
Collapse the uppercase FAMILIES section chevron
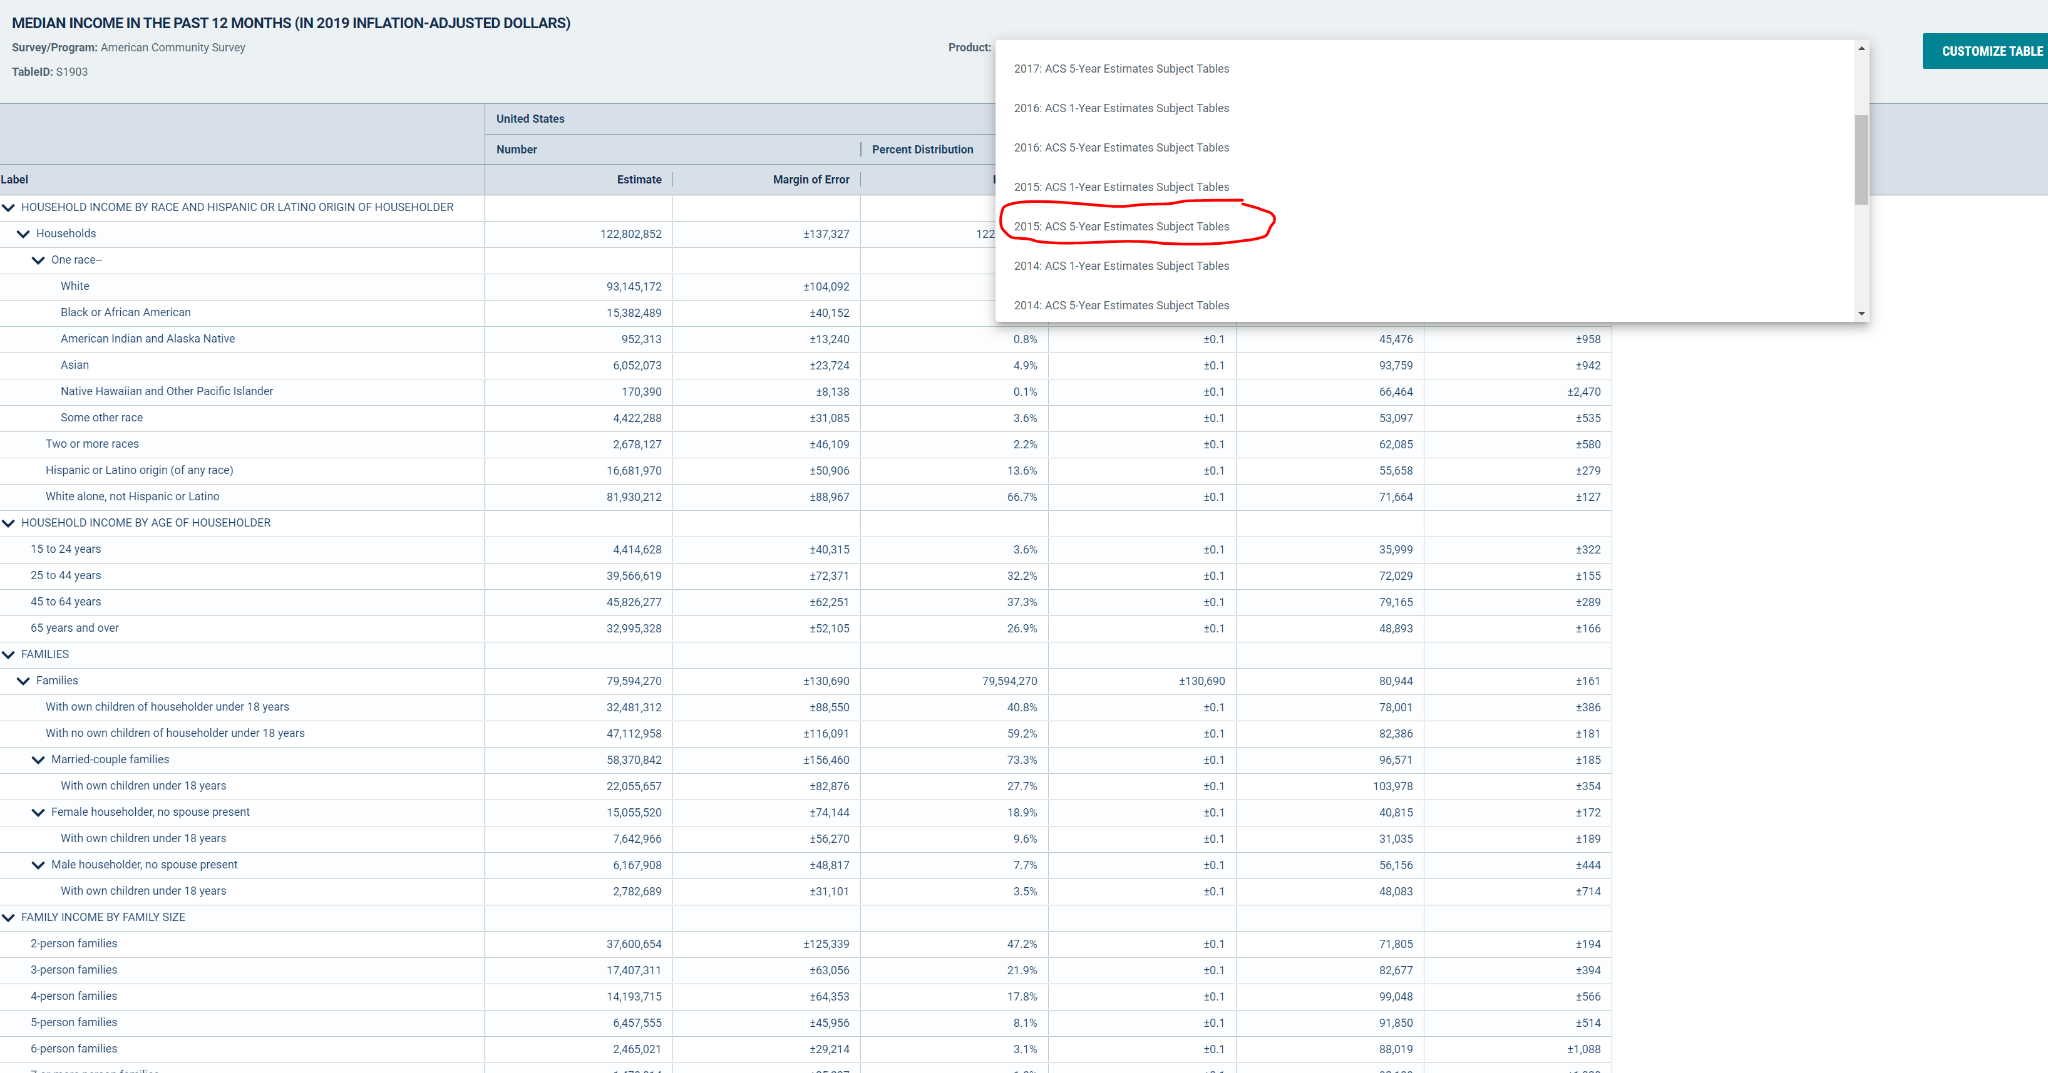click(9, 655)
